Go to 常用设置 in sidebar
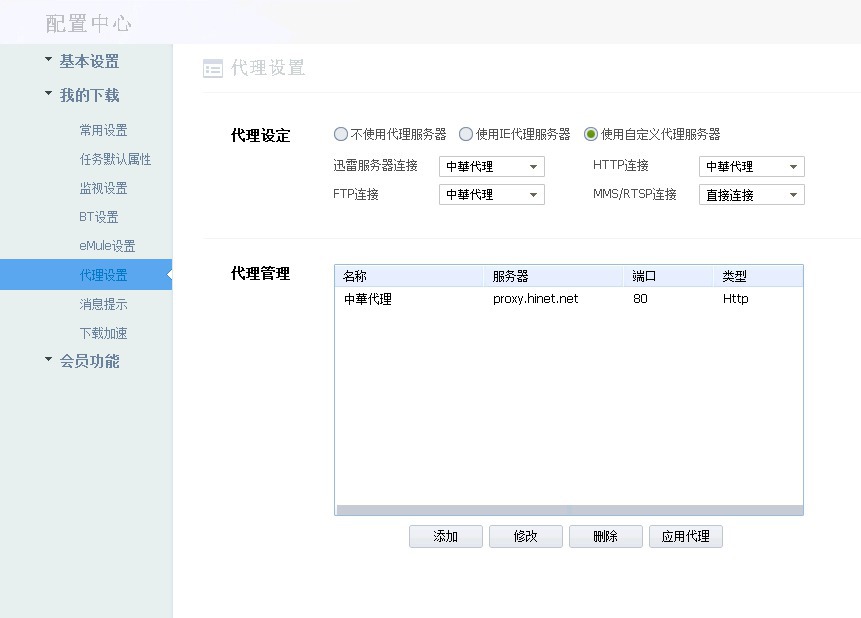 click(103, 130)
